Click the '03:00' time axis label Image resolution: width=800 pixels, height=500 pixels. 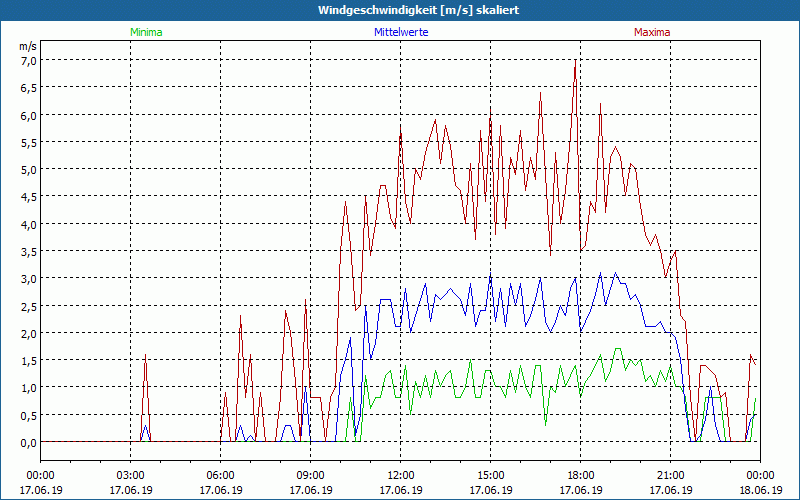coord(131,476)
